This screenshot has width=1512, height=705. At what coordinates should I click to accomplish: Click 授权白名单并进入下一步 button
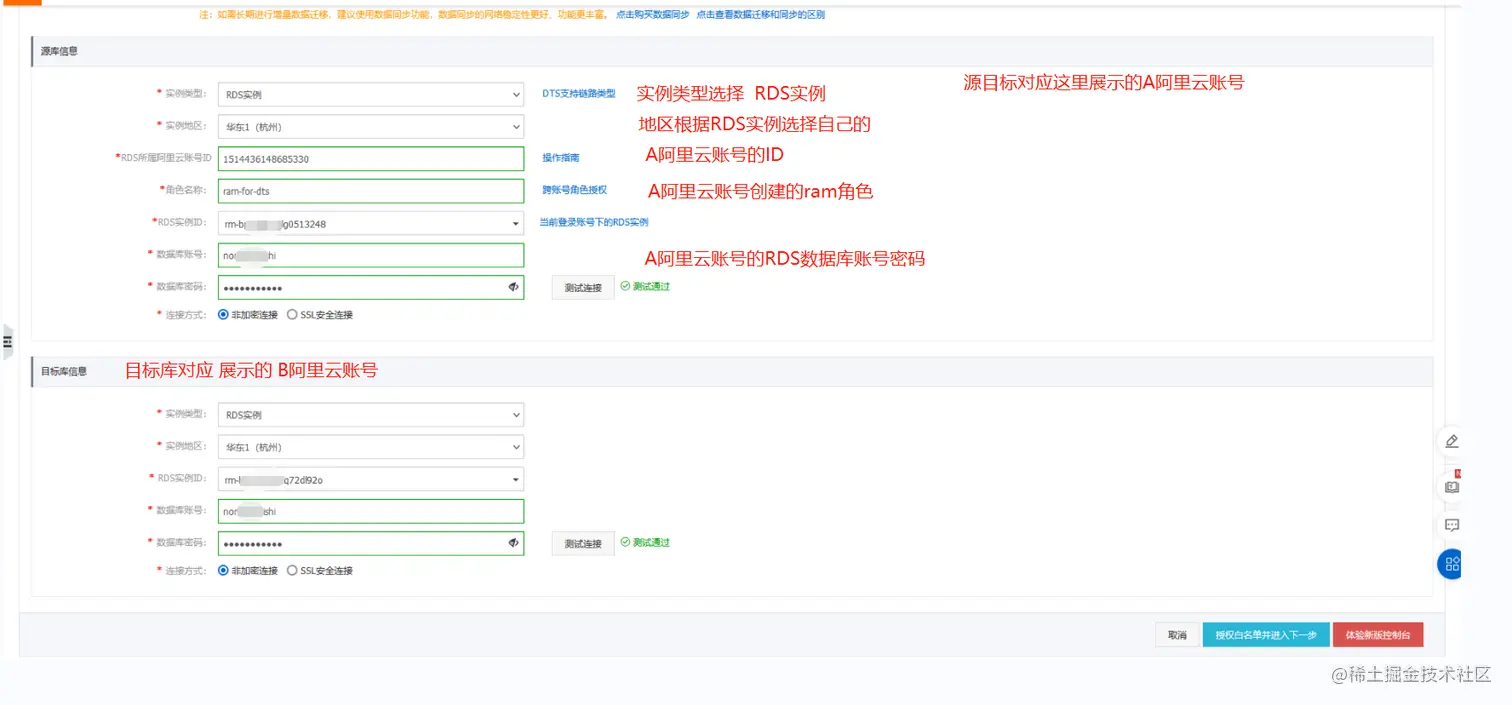click(1265, 635)
